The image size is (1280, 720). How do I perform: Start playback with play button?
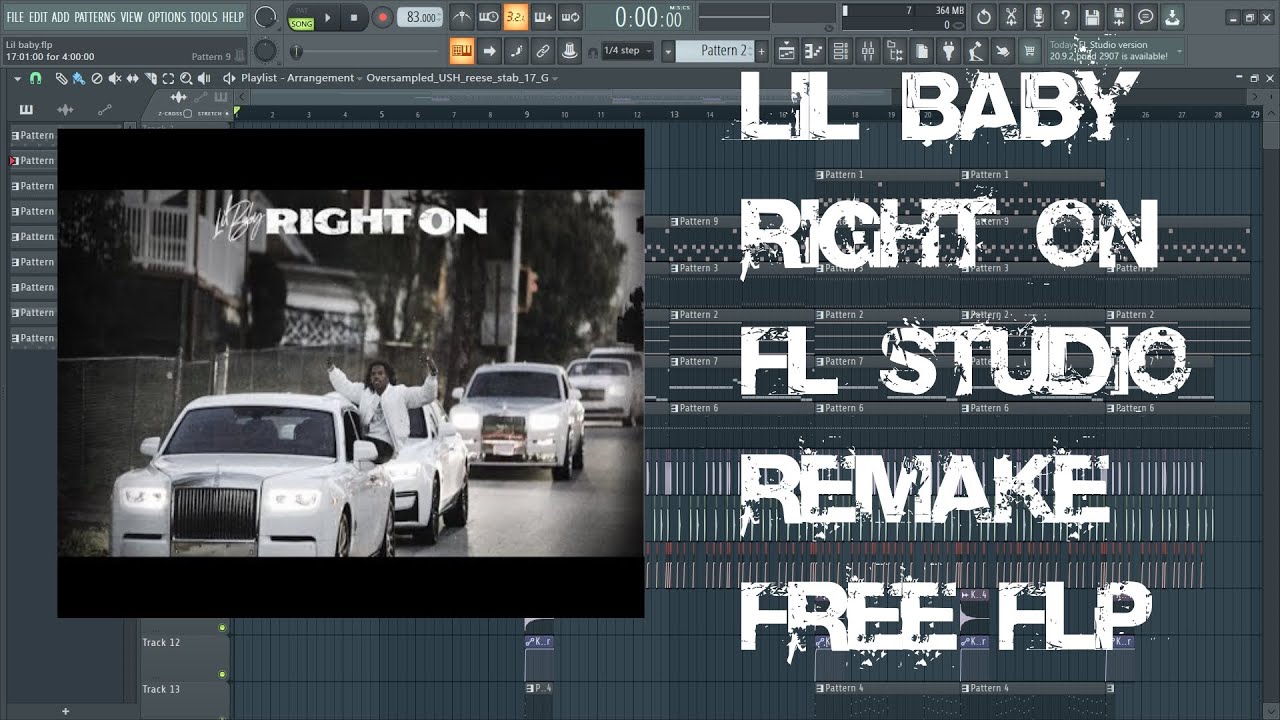[328, 17]
